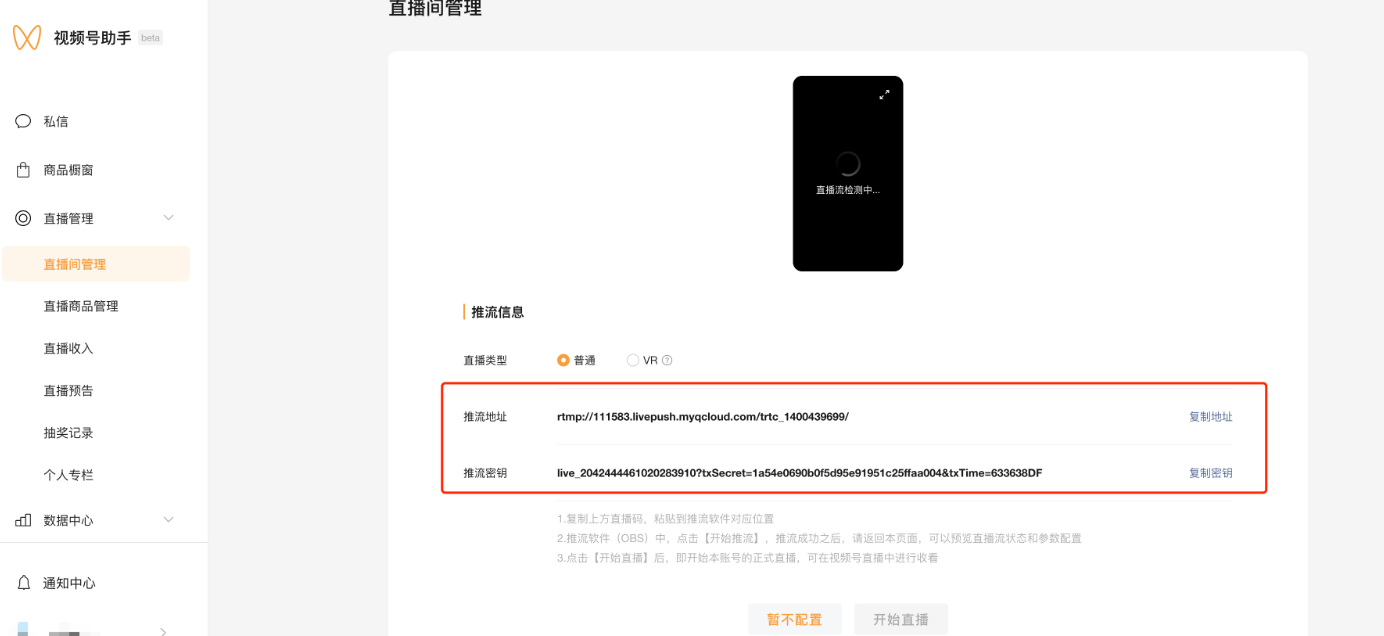
Task: Click the live stream preview thumbnail
Action: click(848, 173)
